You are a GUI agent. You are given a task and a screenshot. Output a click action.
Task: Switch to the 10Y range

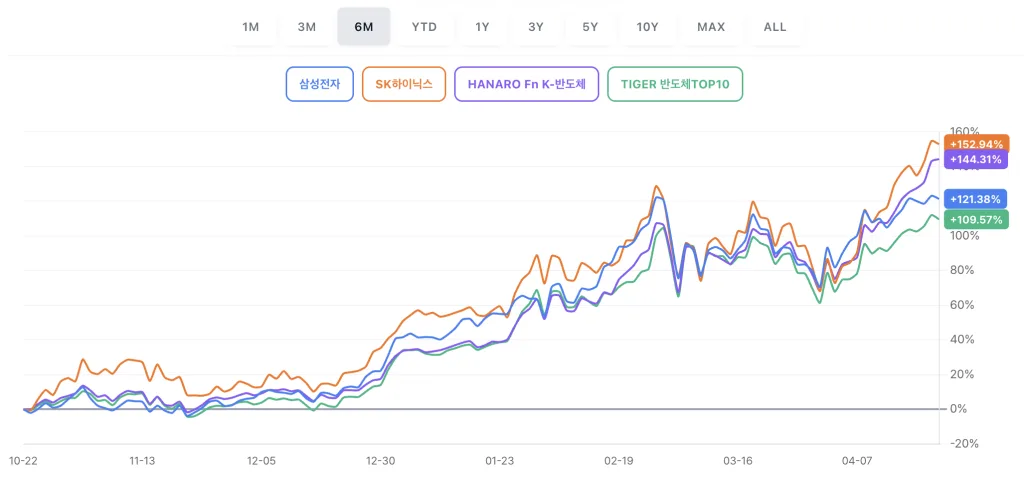(647, 27)
